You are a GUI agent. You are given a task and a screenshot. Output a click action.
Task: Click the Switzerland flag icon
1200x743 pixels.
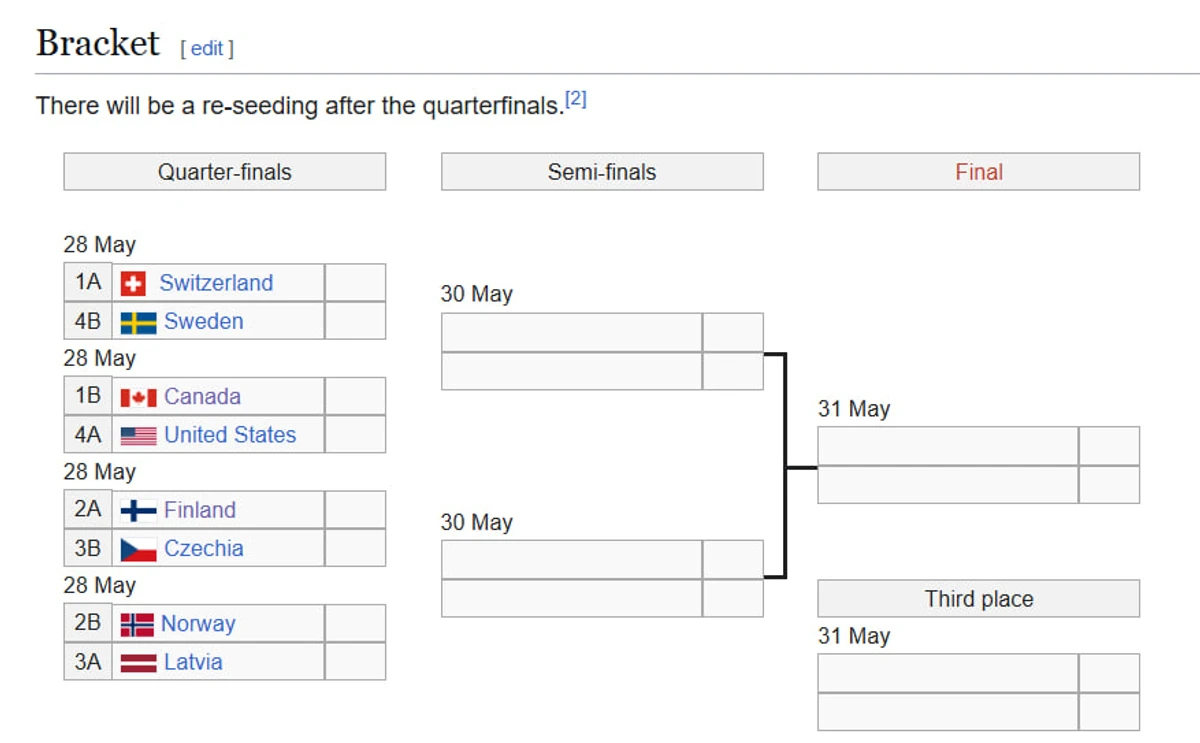[x=133, y=284]
